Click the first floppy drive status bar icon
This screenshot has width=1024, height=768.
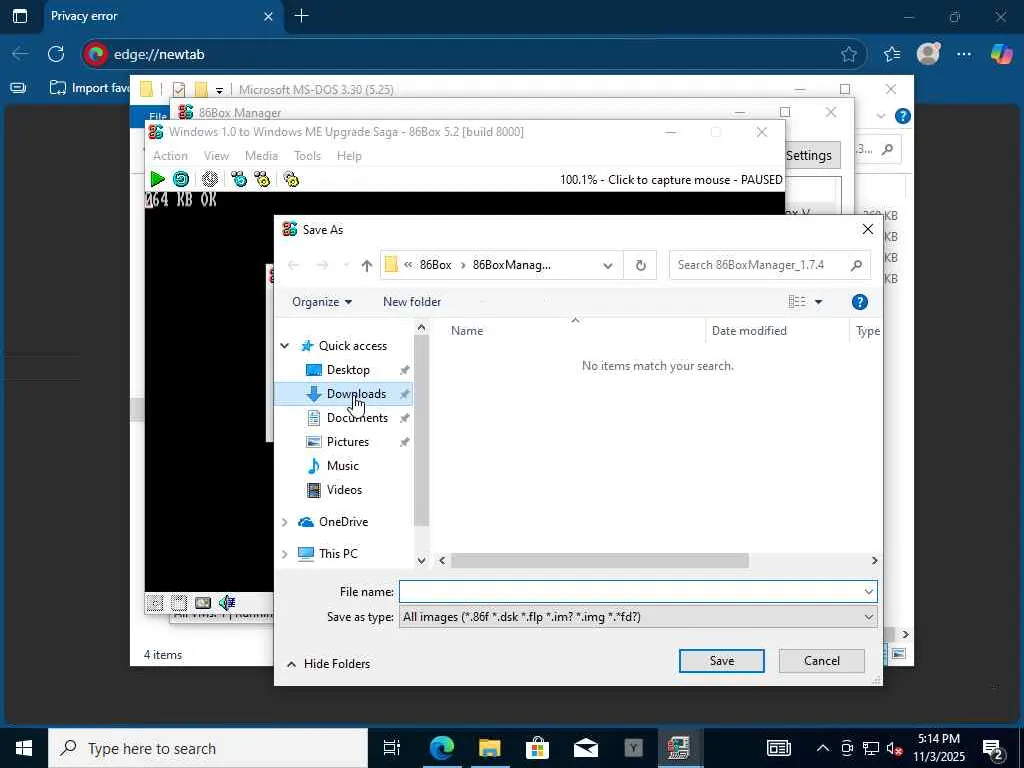point(155,603)
